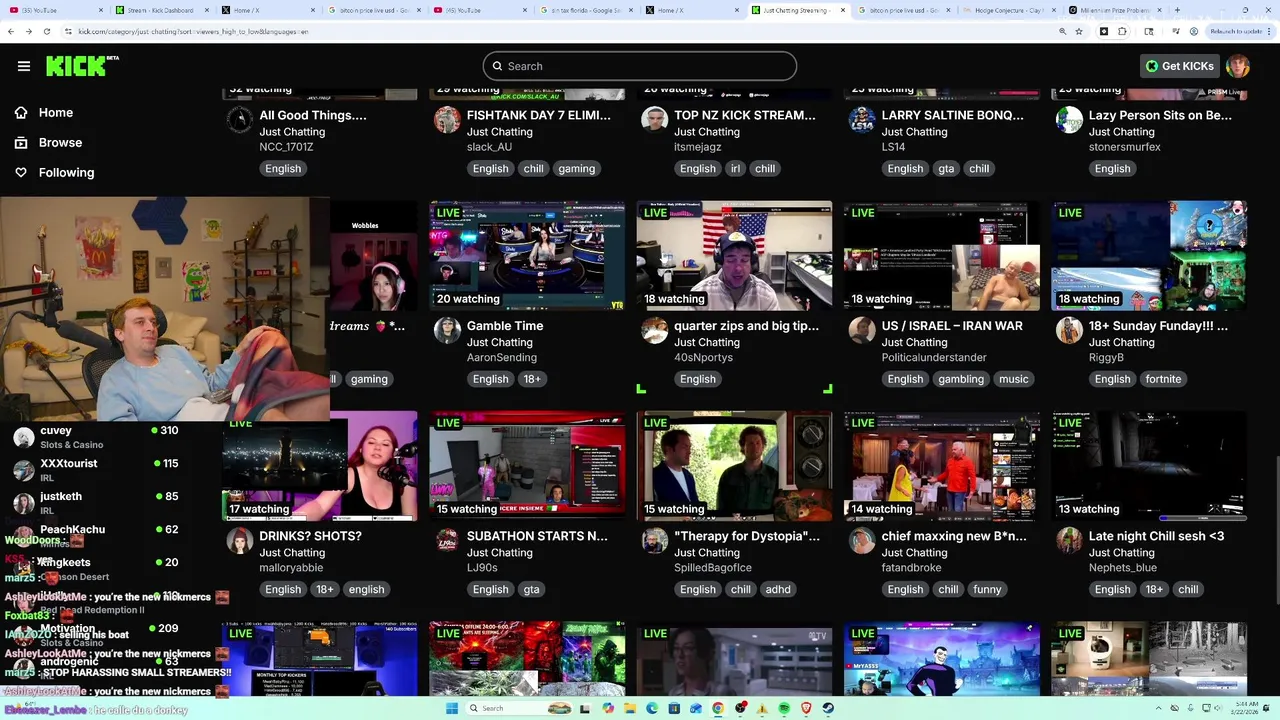Click the Get KICKs button
The image size is (1280, 720).
tap(1180, 66)
